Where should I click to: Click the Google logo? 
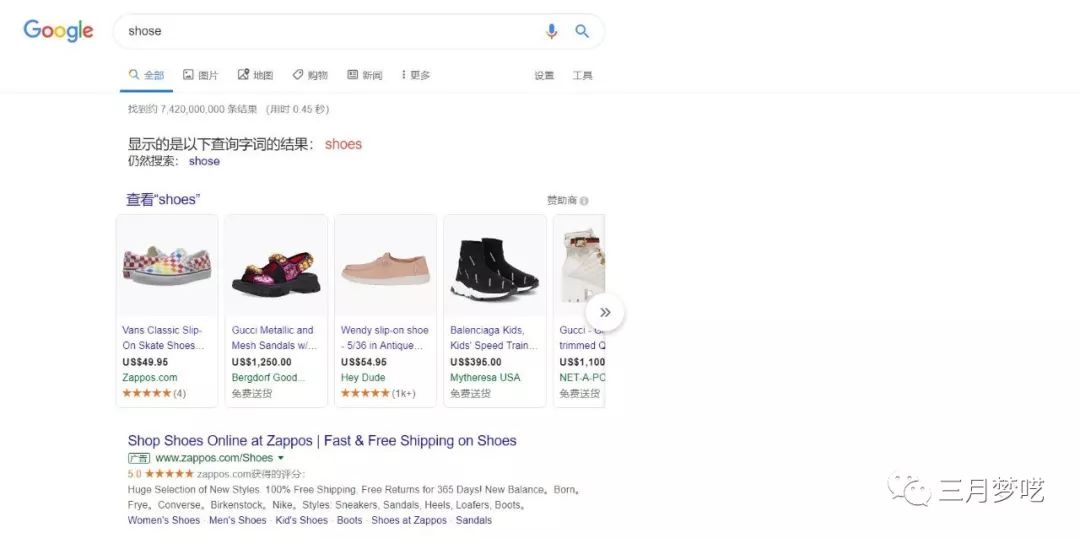point(58,31)
